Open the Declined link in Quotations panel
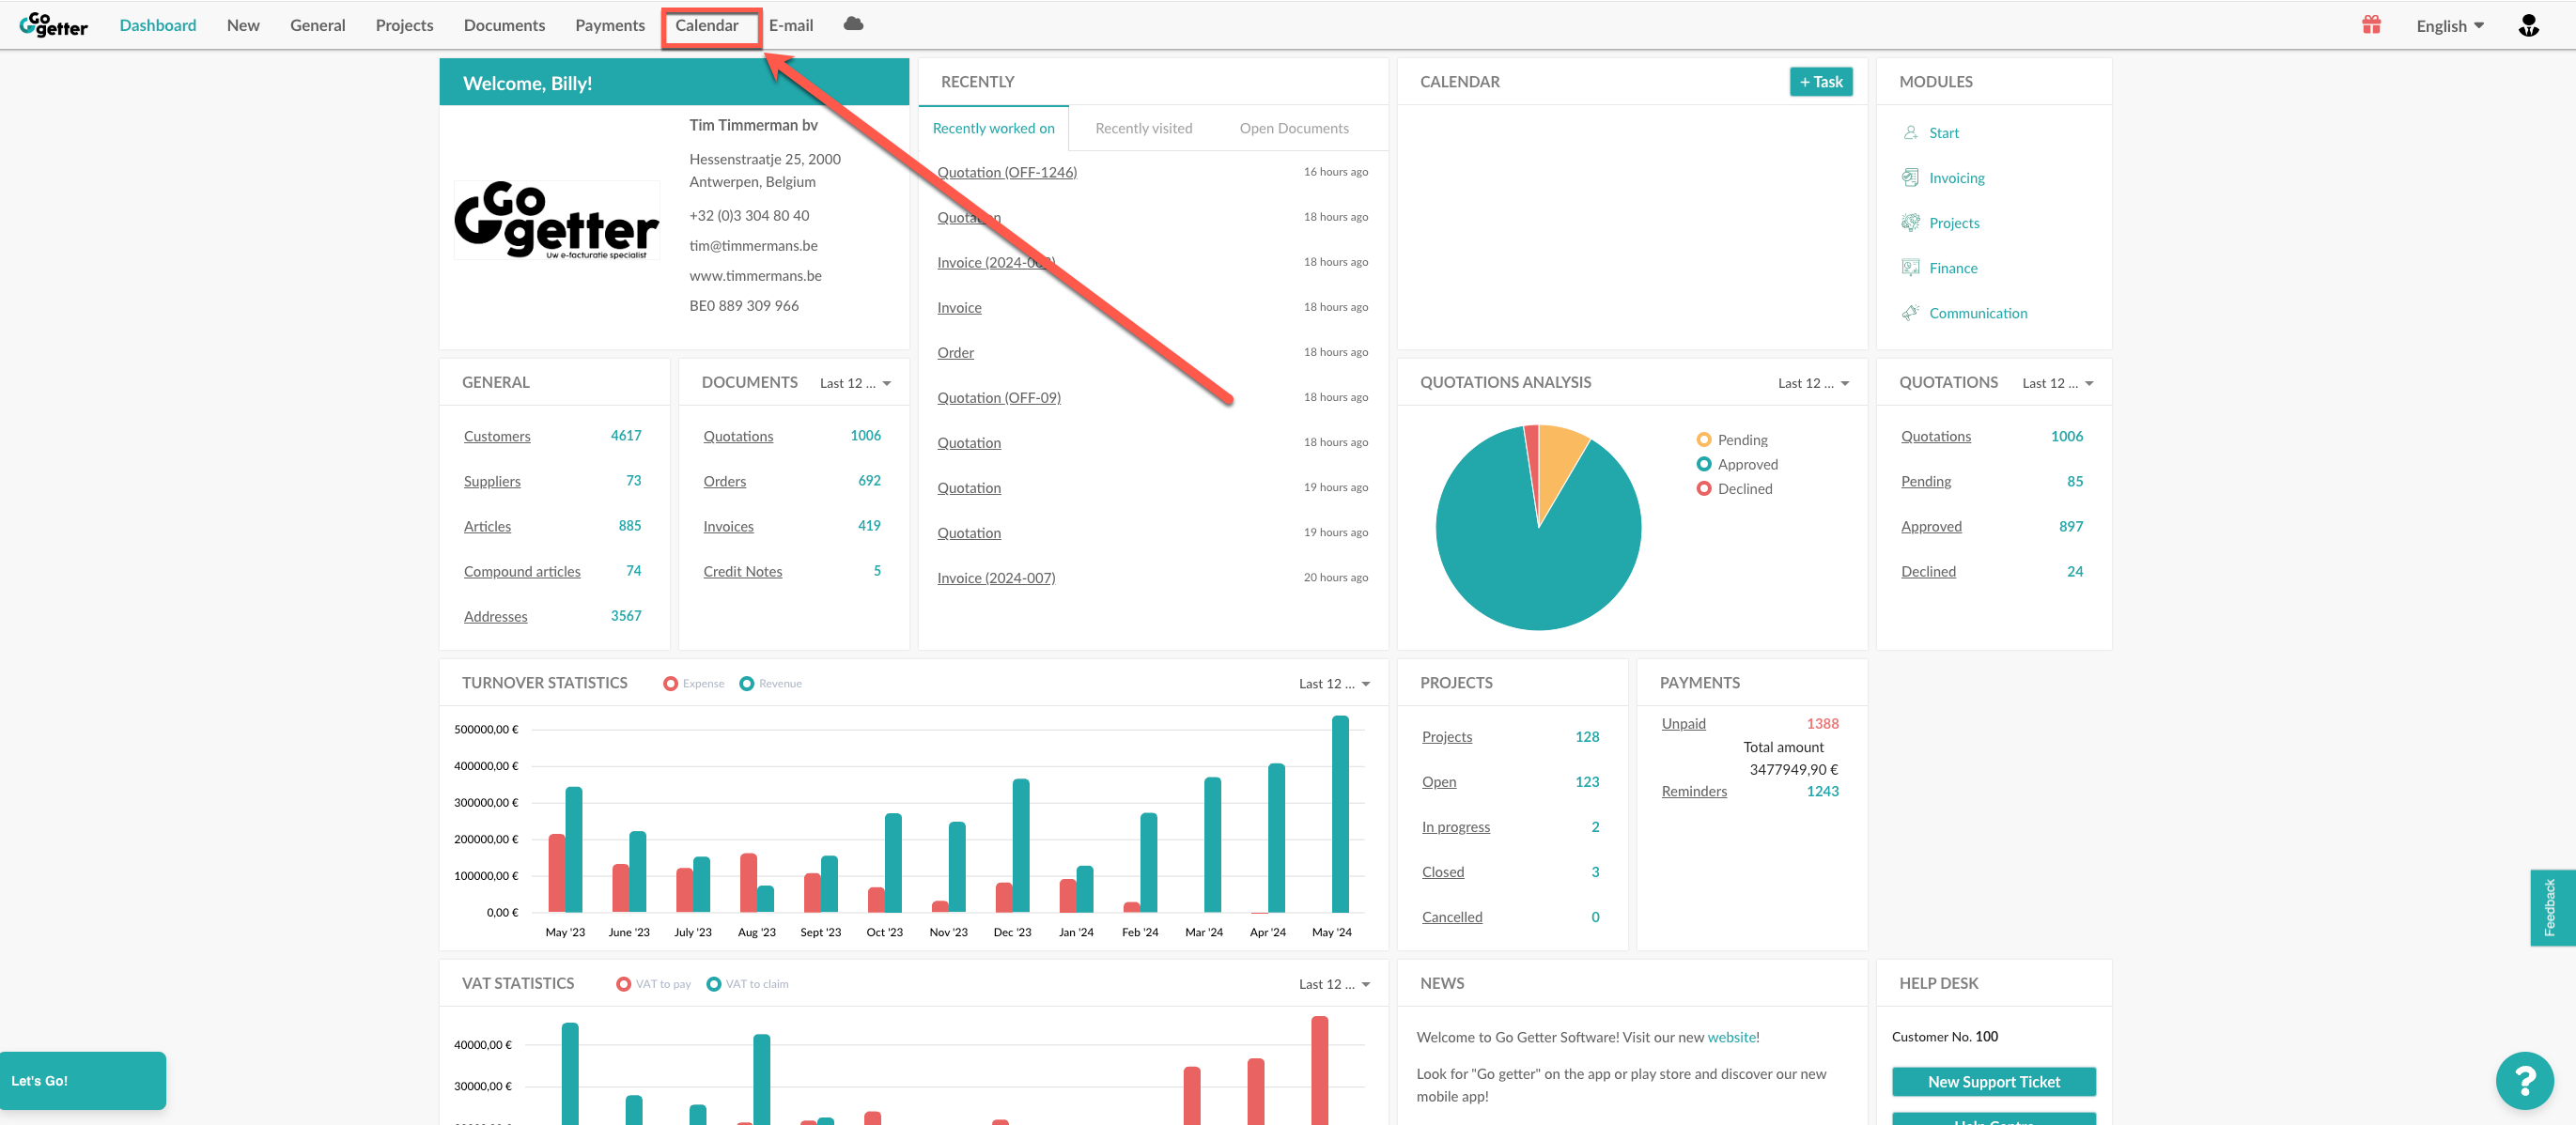 click(1927, 571)
